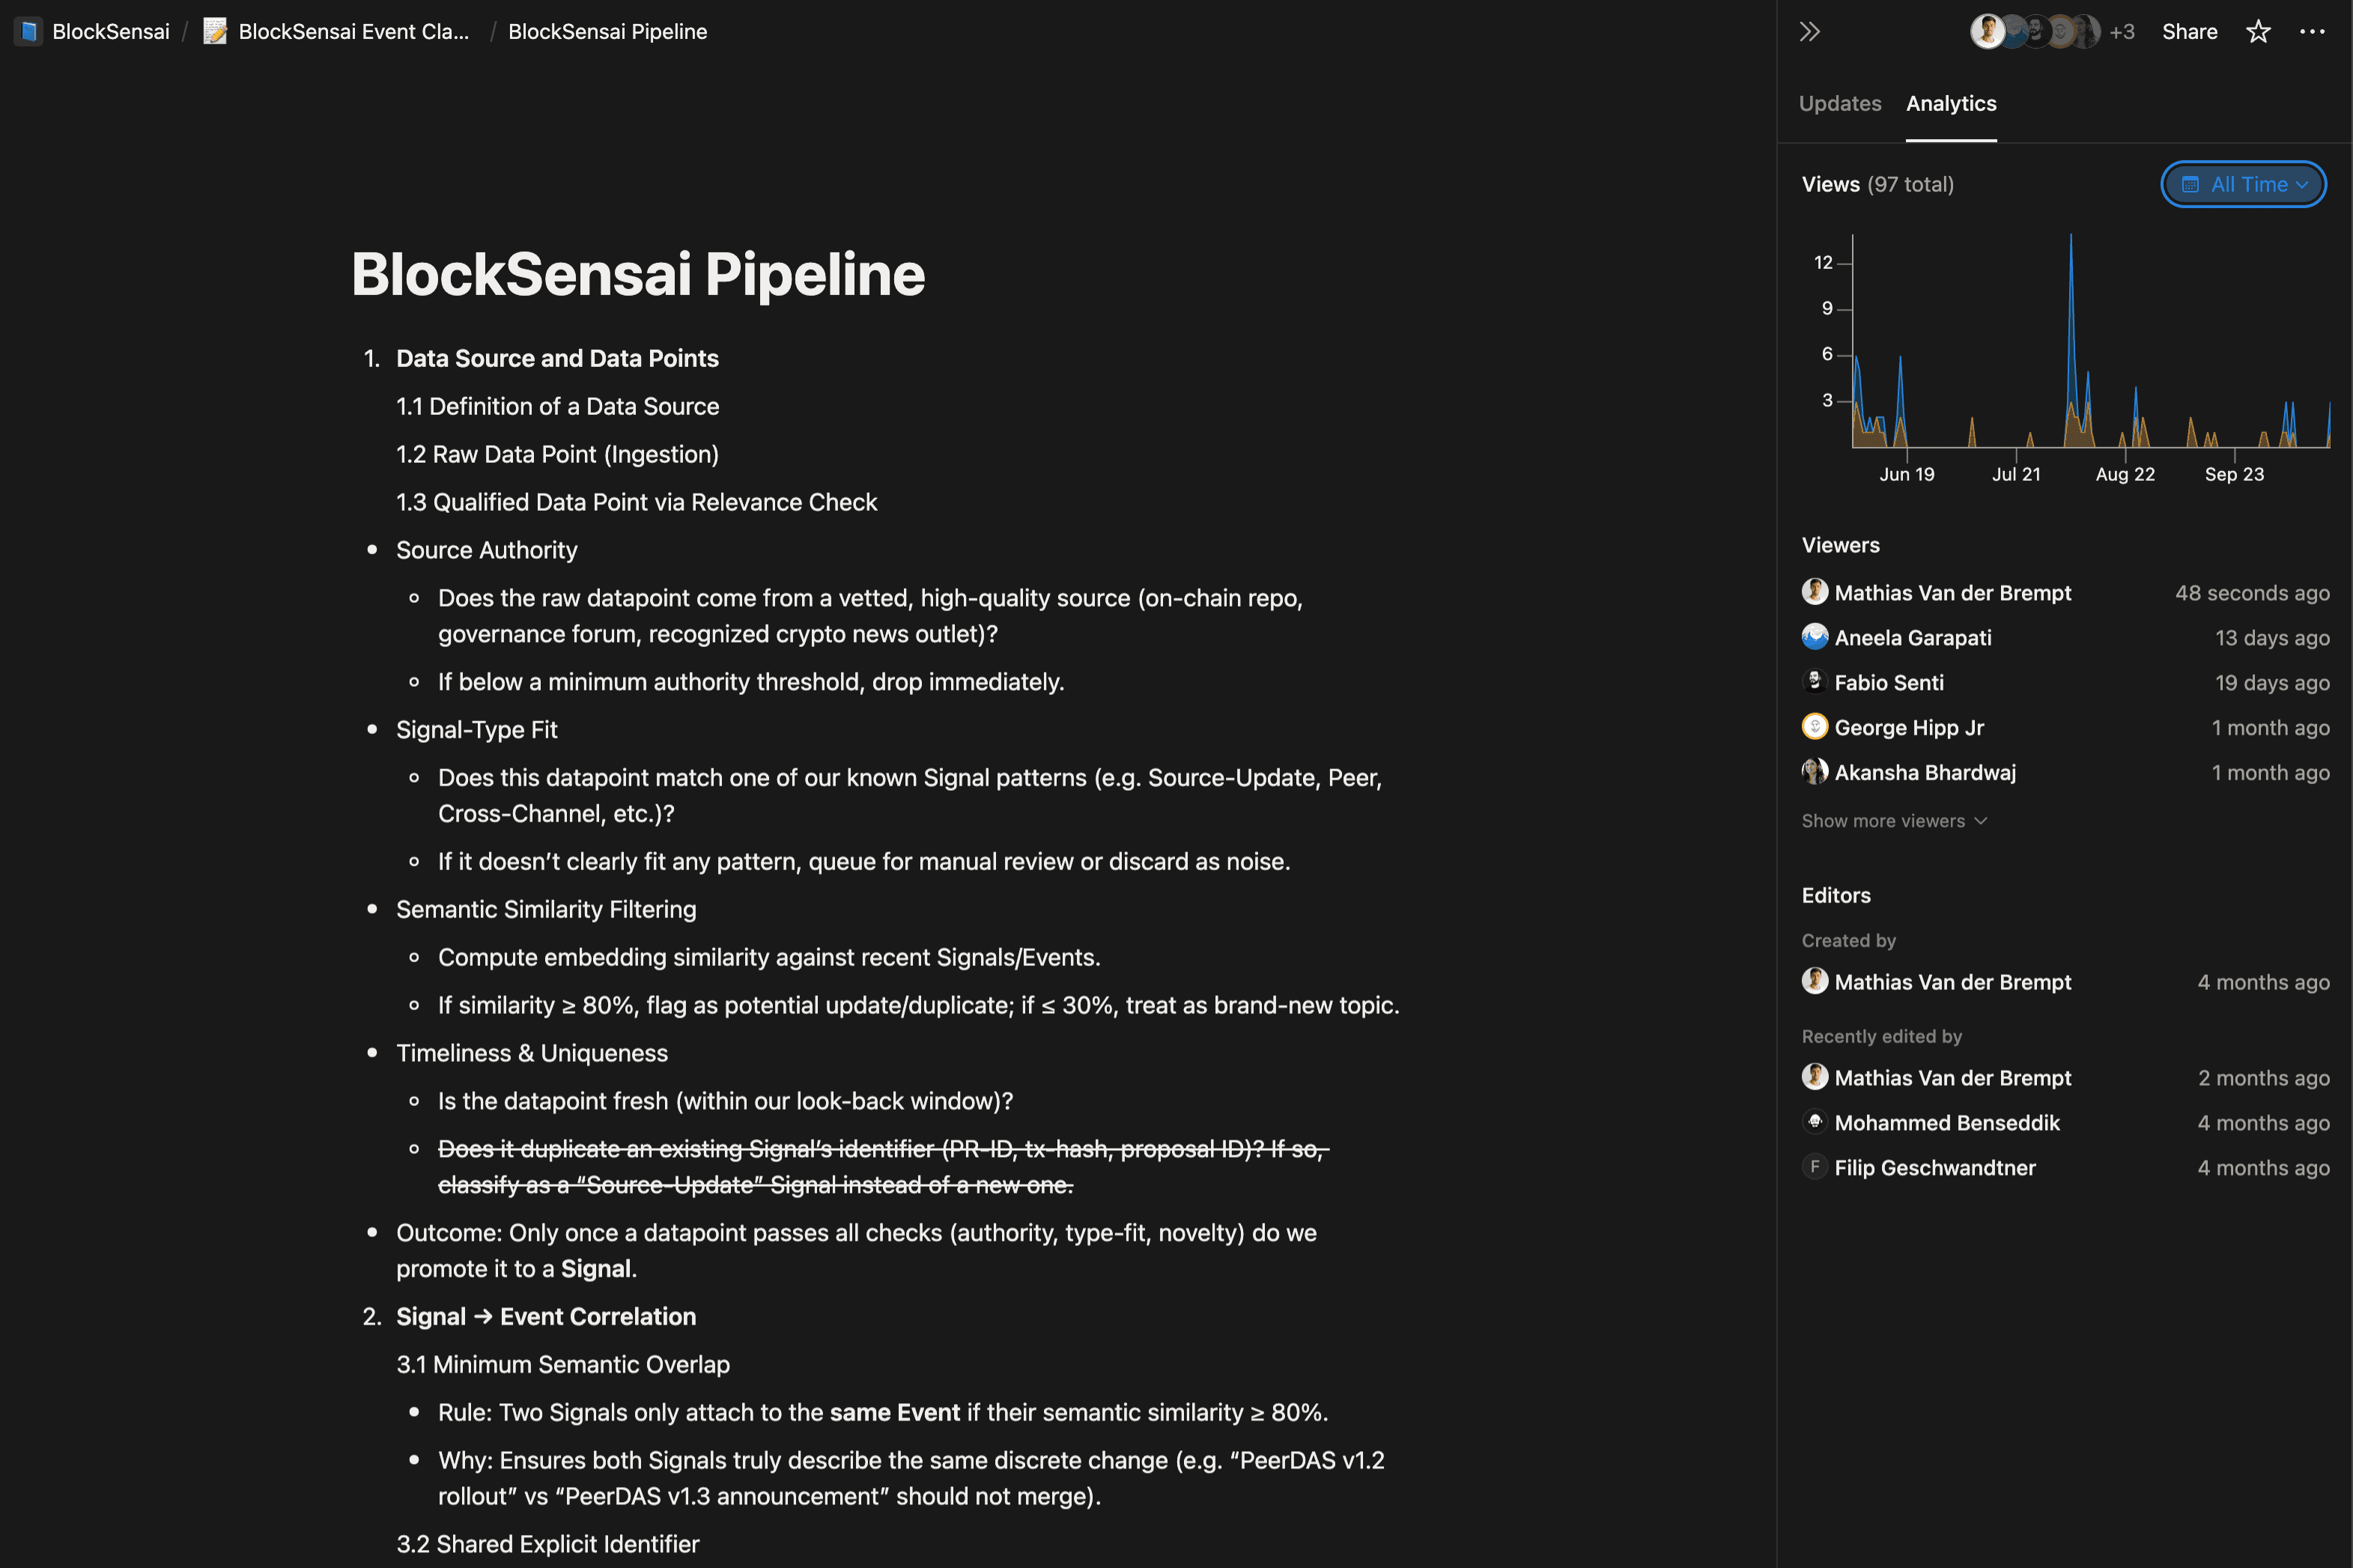The image size is (2353, 1568).
Task: Star this page as favorite
Action: tap(2258, 32)
